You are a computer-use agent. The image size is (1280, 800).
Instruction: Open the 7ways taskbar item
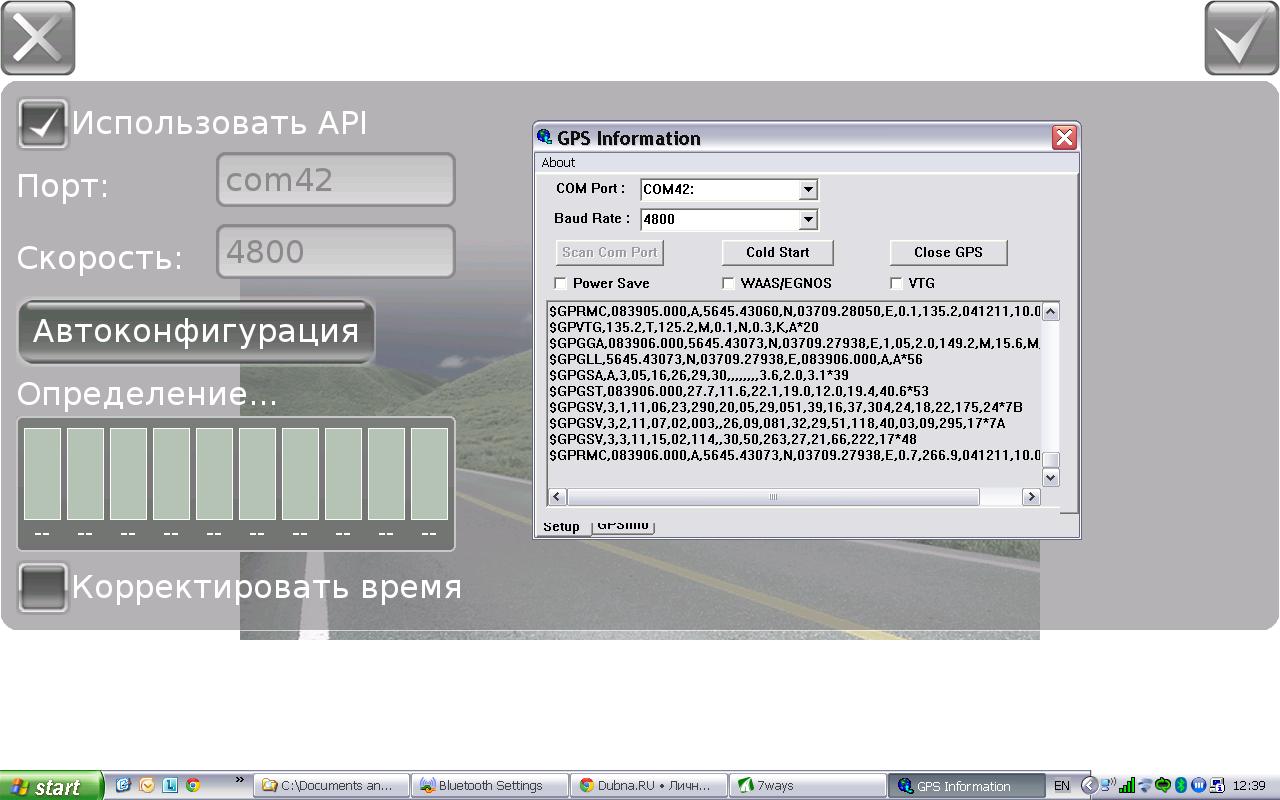[807, 786]
